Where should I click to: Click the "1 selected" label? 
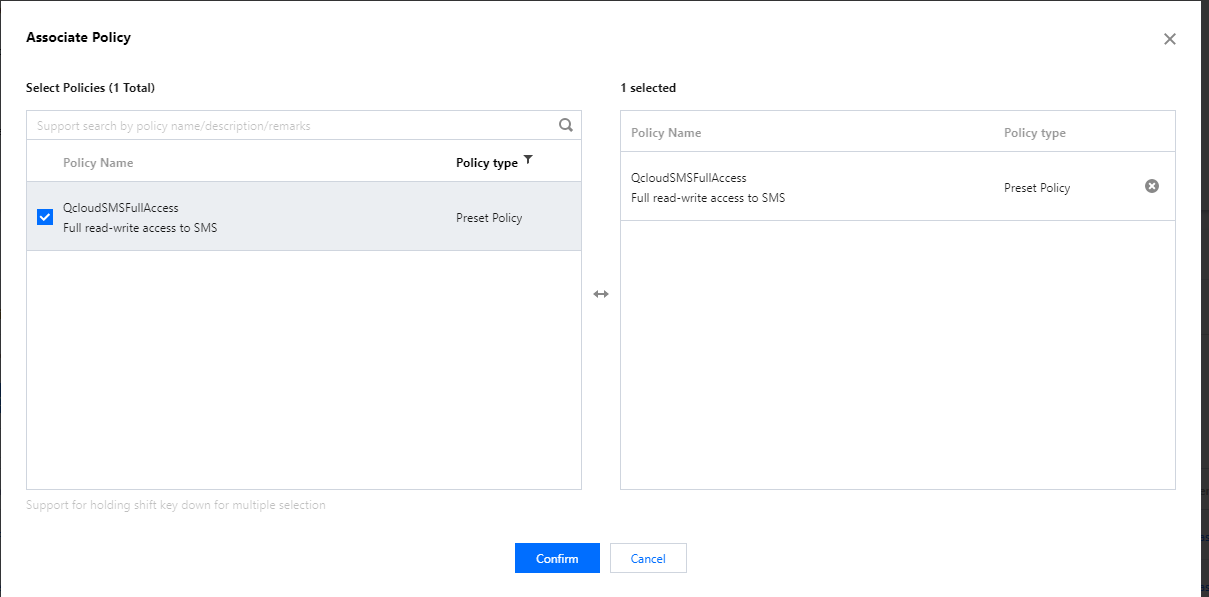[x=648, y=88]
